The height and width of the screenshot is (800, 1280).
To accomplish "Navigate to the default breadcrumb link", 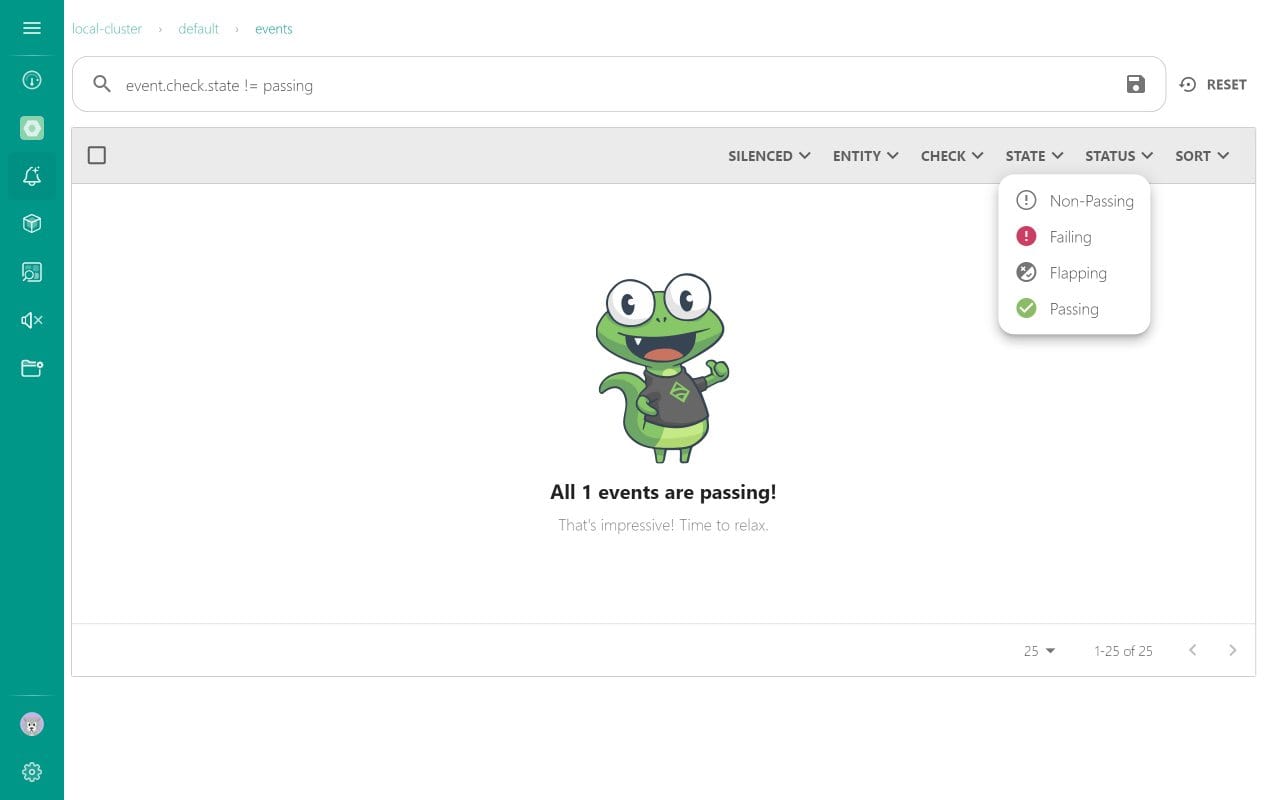I will point(198,29).
